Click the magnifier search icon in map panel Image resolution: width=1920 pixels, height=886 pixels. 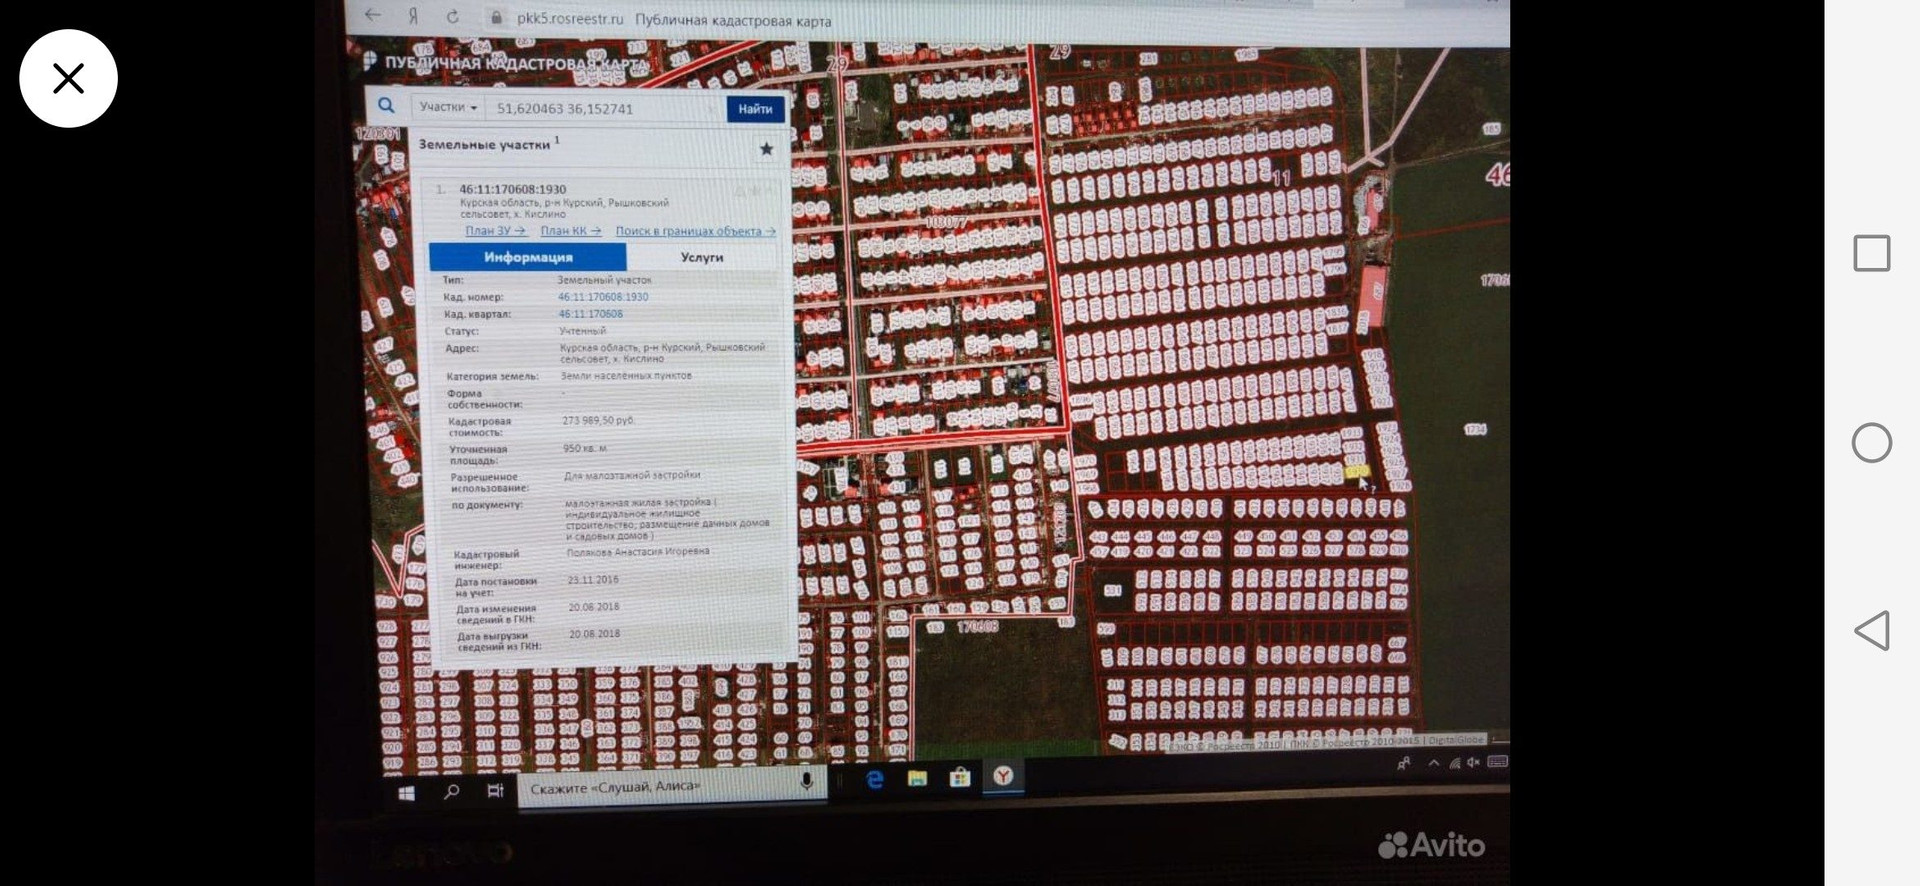[386, 105]
